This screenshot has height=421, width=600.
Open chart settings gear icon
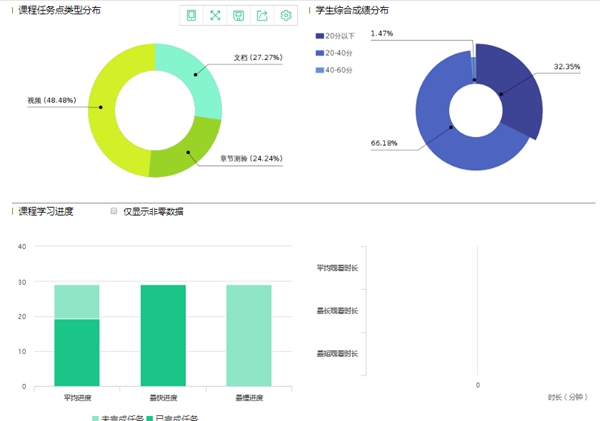click(286, 15)
